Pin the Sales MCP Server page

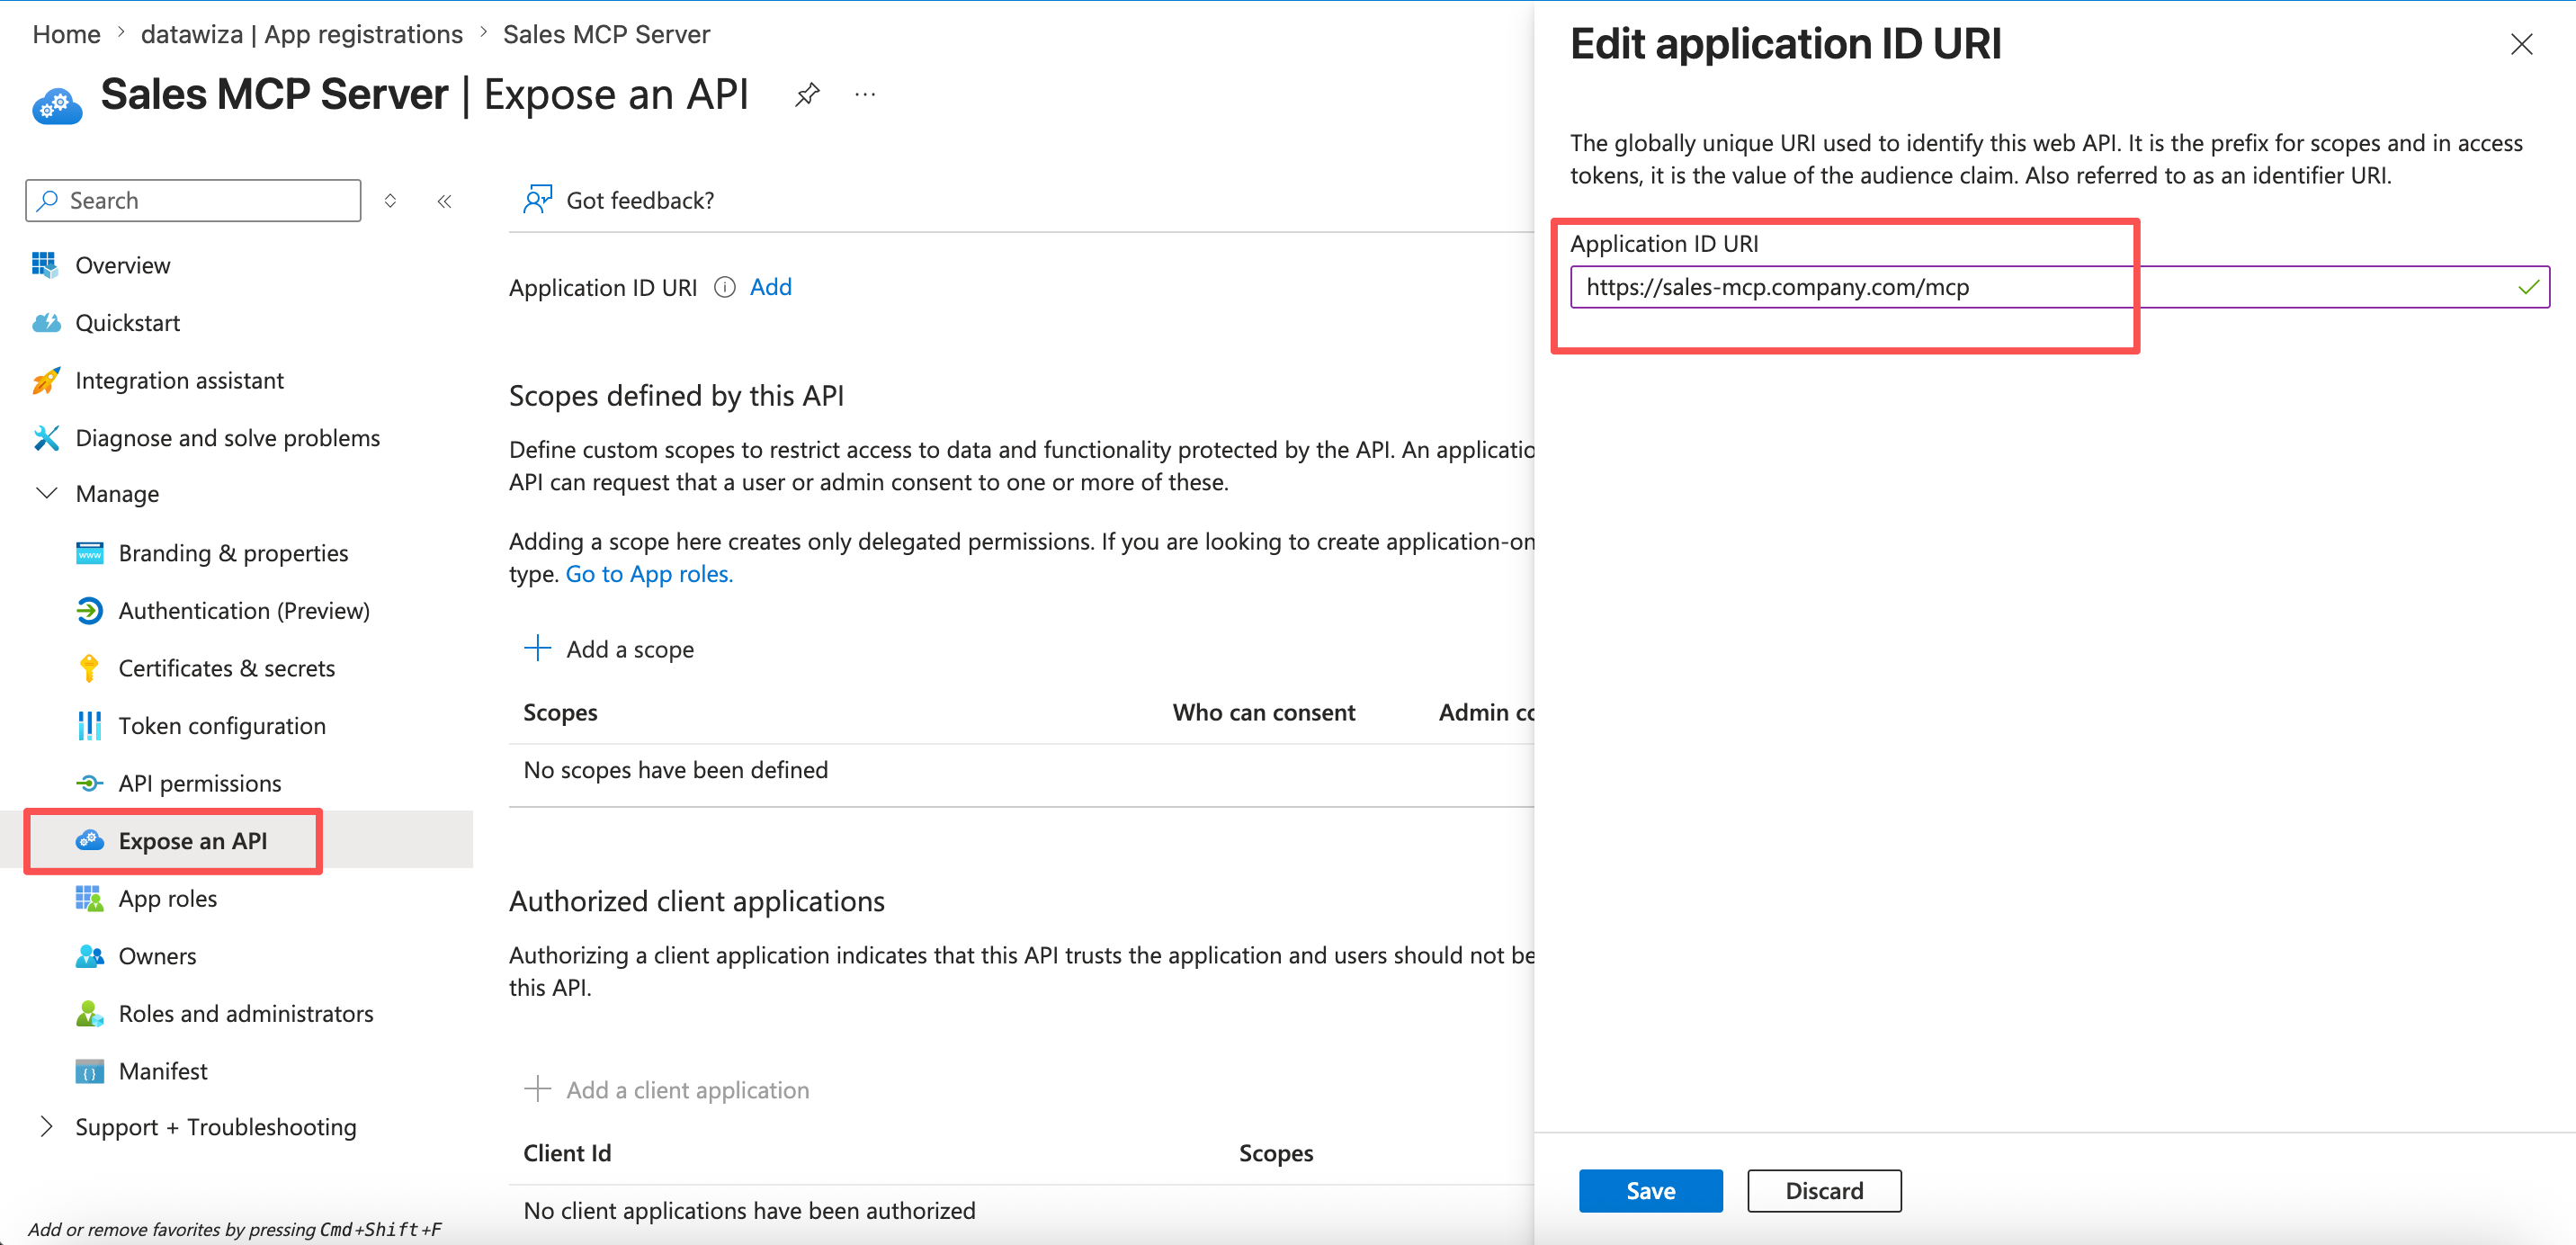click(807, 95)
